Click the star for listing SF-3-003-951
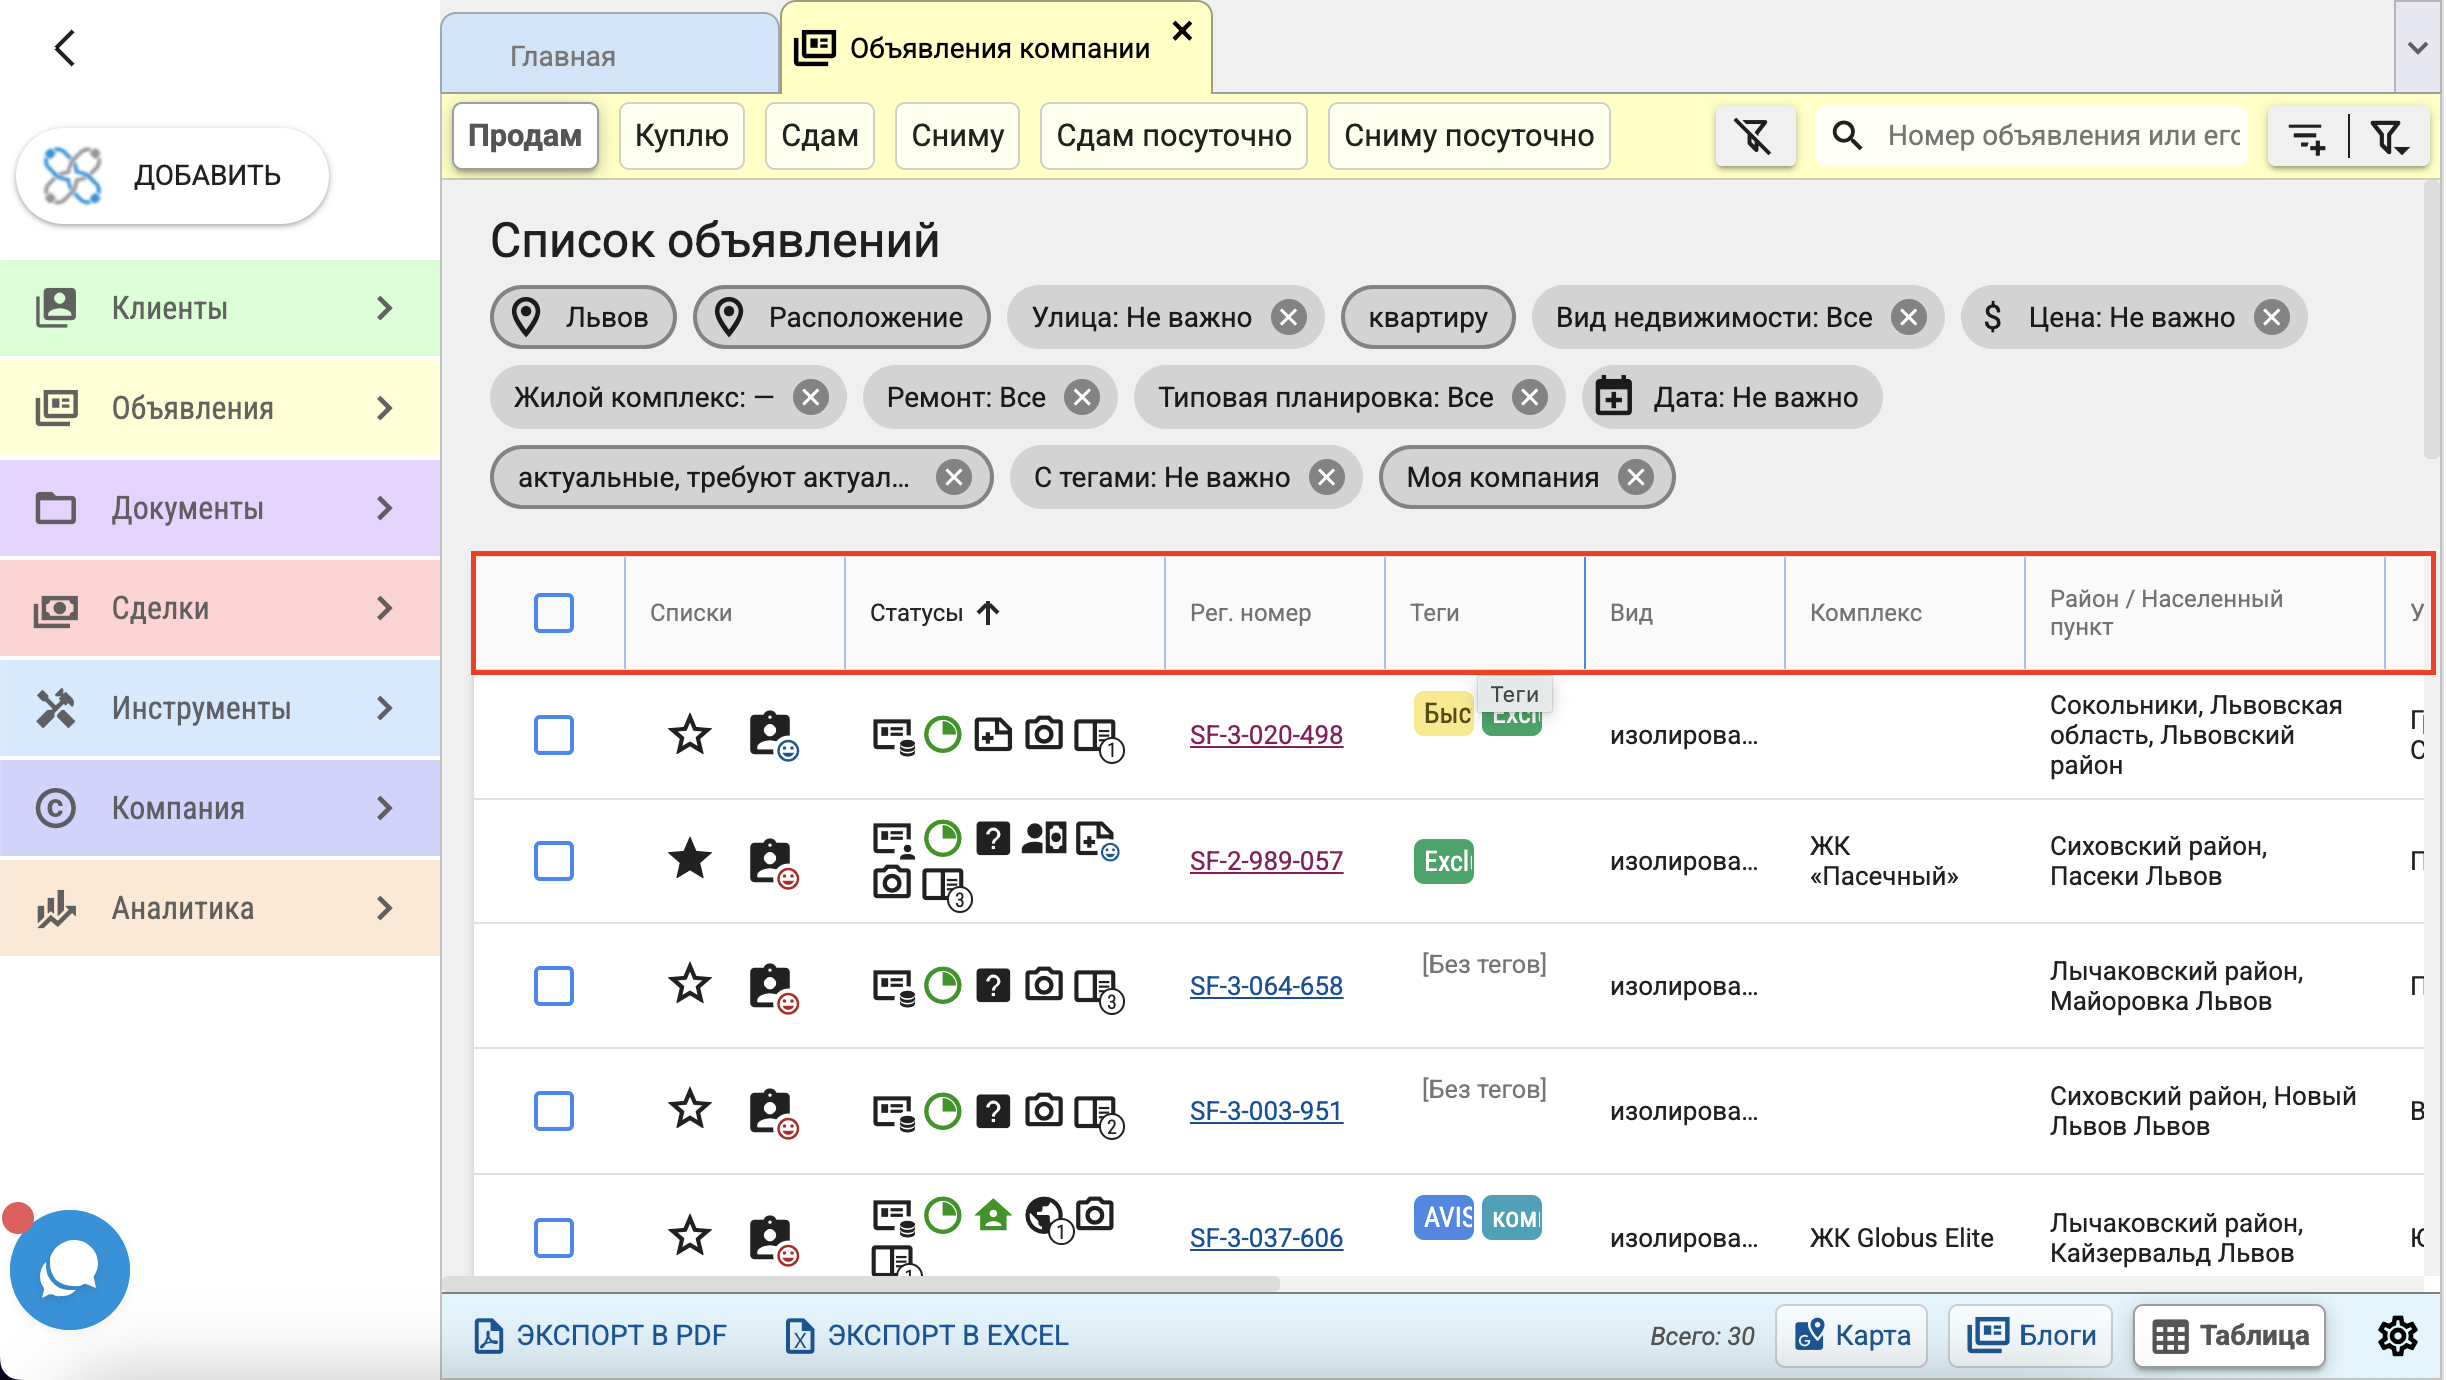This screenshot has width=2446, height=1380. pyautogui.click(x=689, y=1110)
